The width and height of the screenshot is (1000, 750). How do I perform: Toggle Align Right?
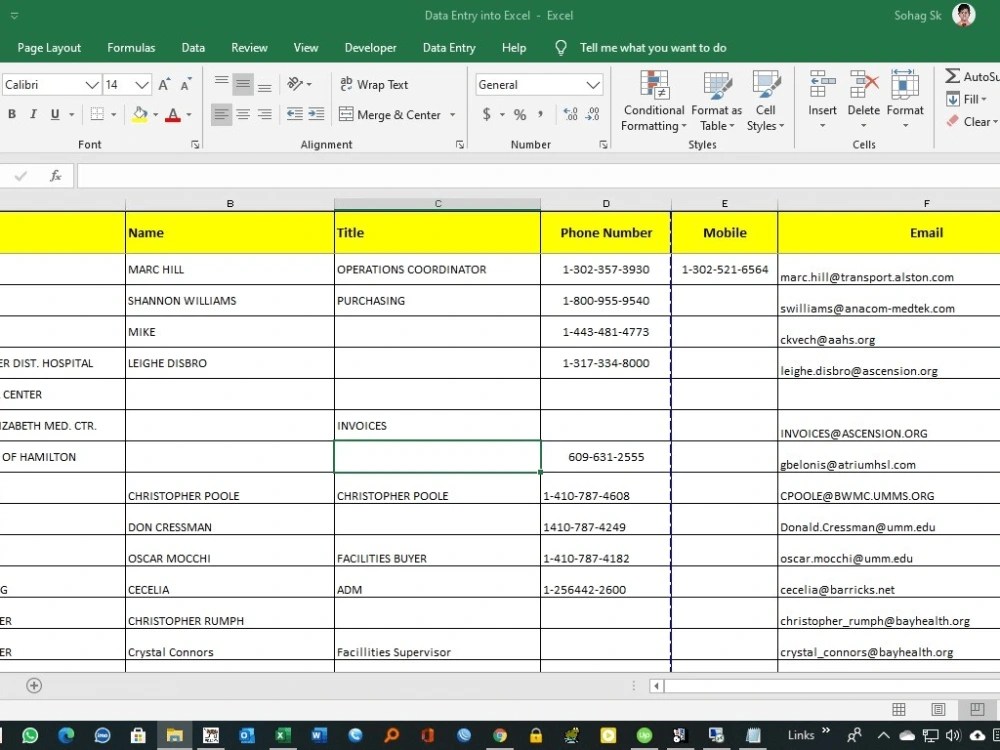tap(265, 114)
